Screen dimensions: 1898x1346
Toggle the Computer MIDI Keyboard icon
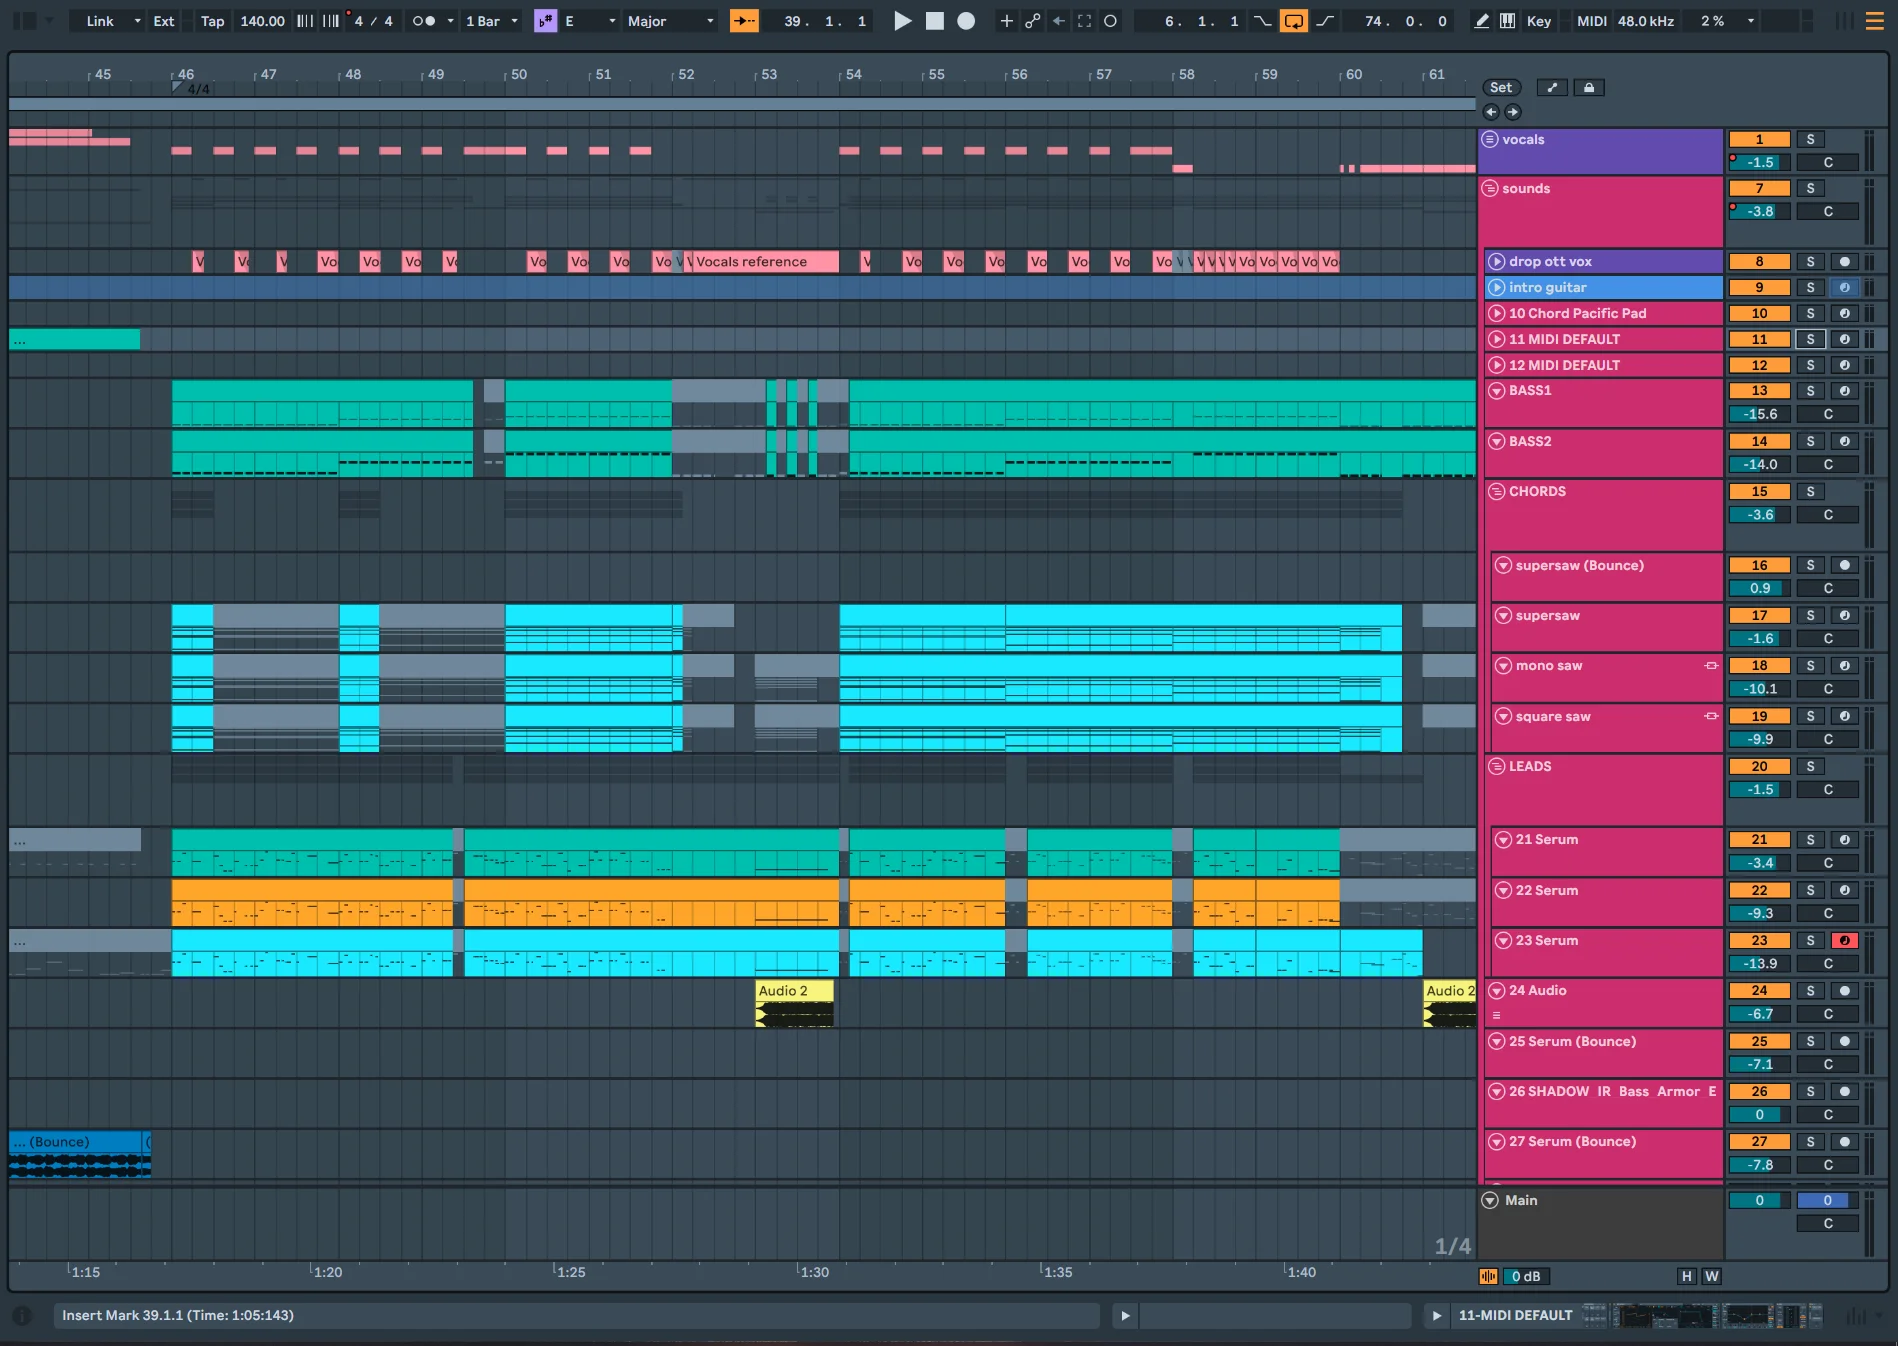[x=1507, y=21]
